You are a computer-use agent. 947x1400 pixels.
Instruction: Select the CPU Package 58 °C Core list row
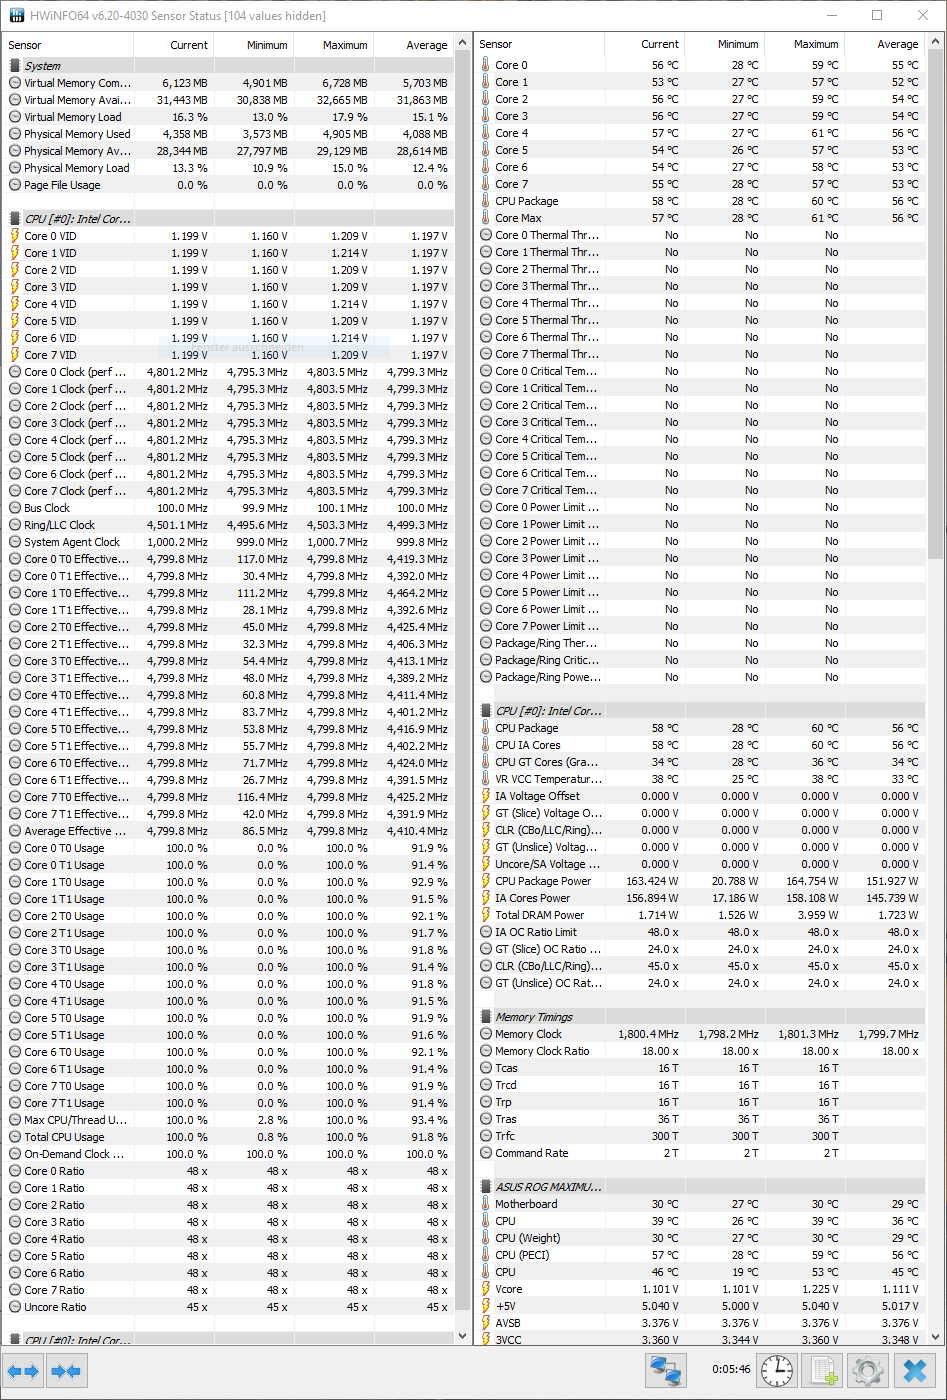click(701, 201)
